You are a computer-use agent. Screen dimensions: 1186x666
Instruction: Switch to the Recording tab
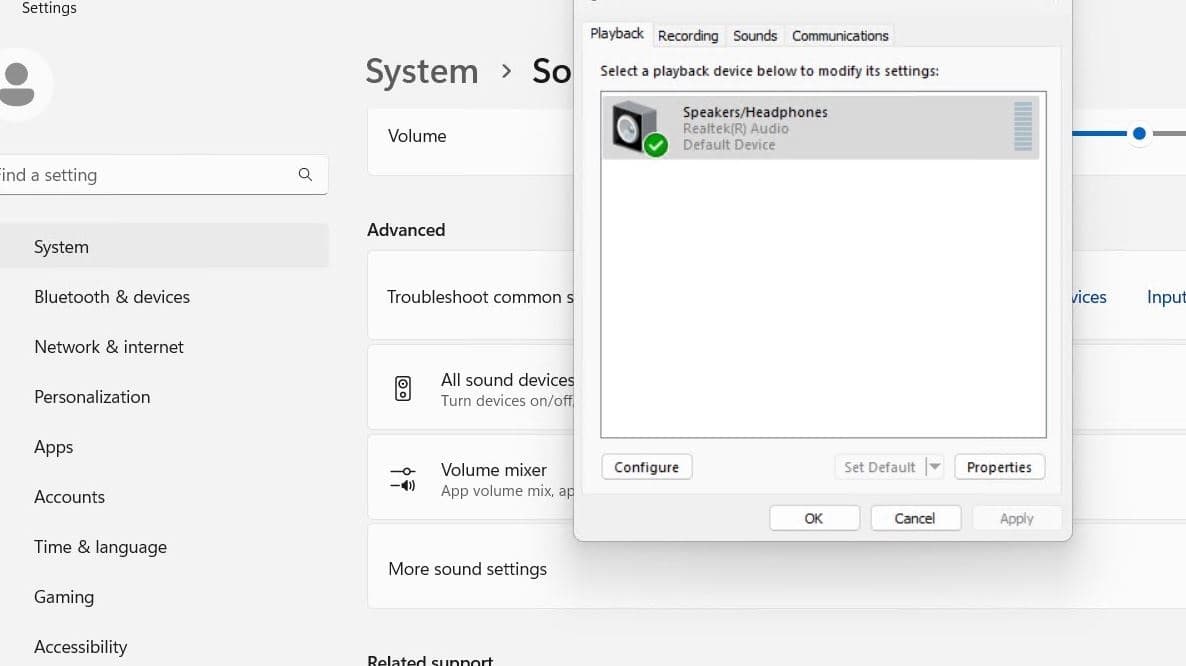click(x=688, y=36)
